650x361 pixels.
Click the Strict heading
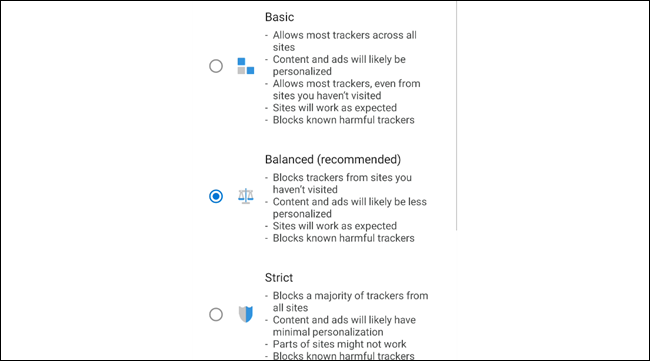(x=279, y=278)
